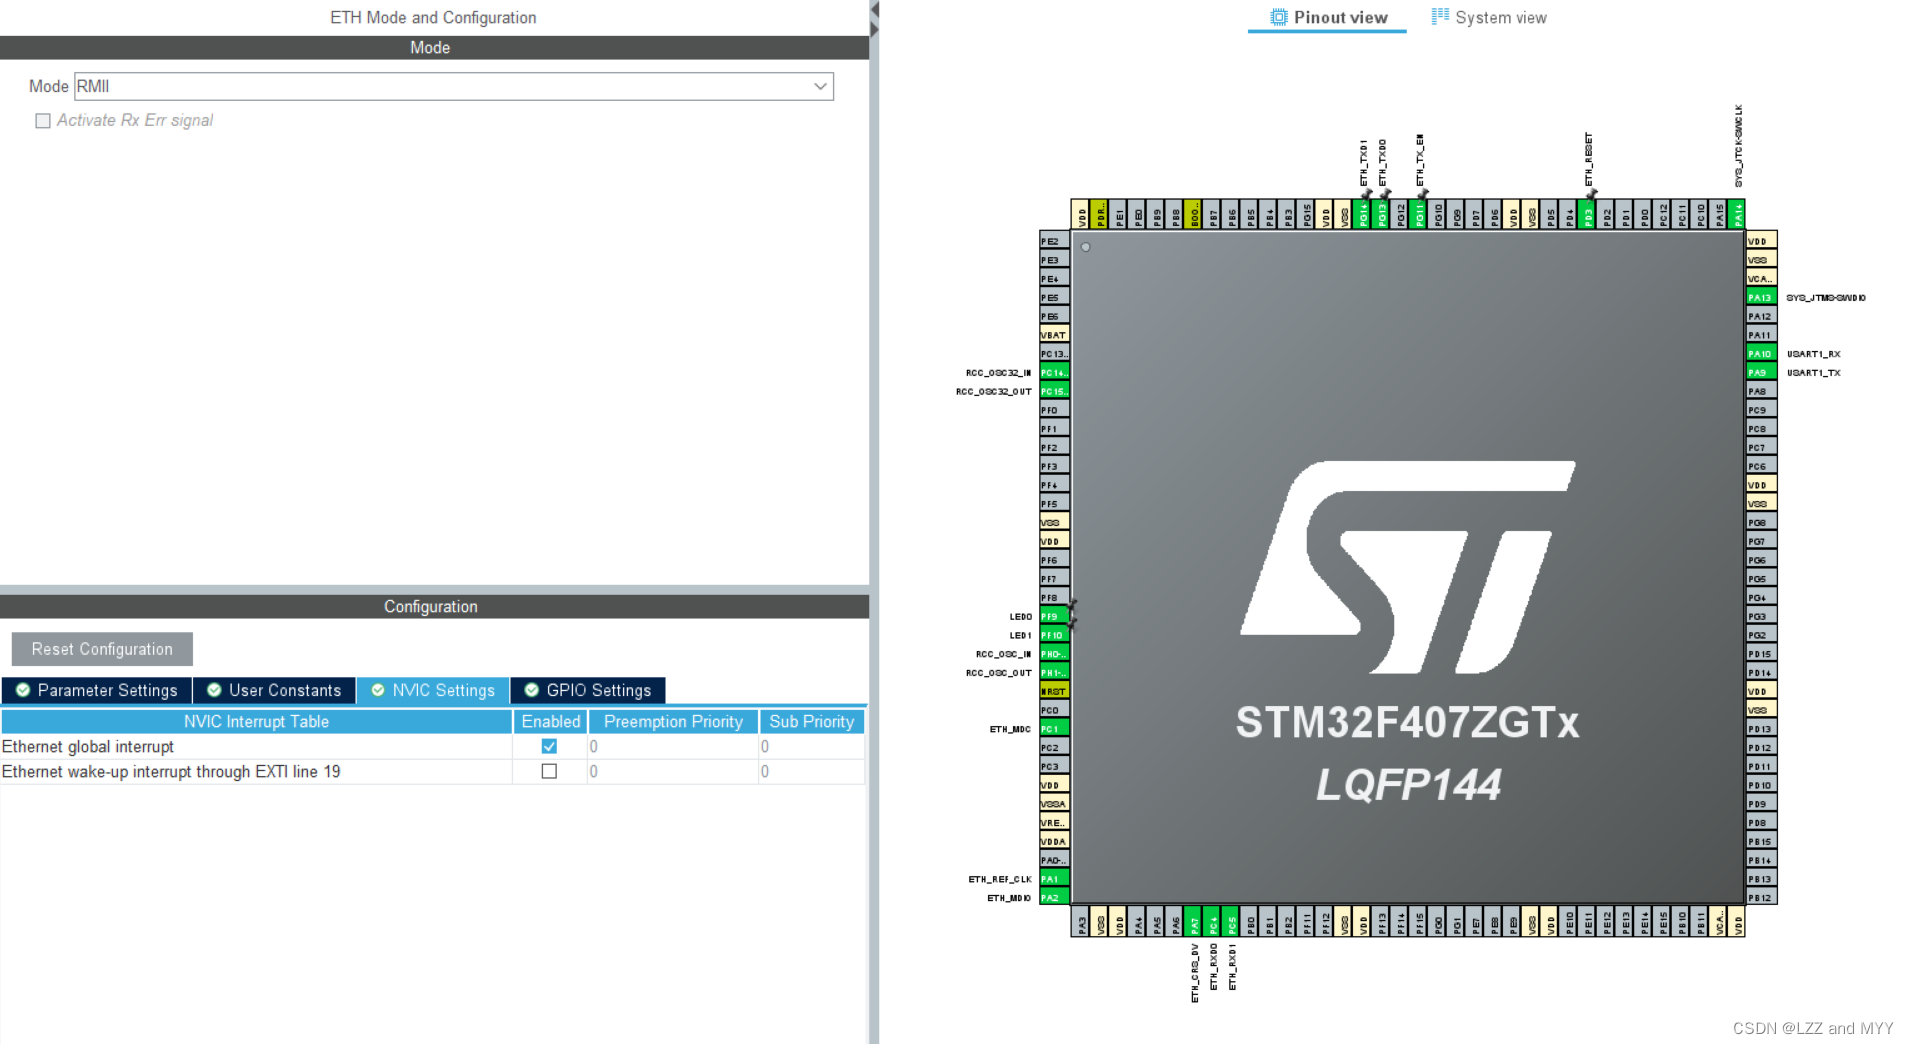1909x1044 pixels.
Task: Select the PF9 pin labeled LED0
Action: [1054, 616]
